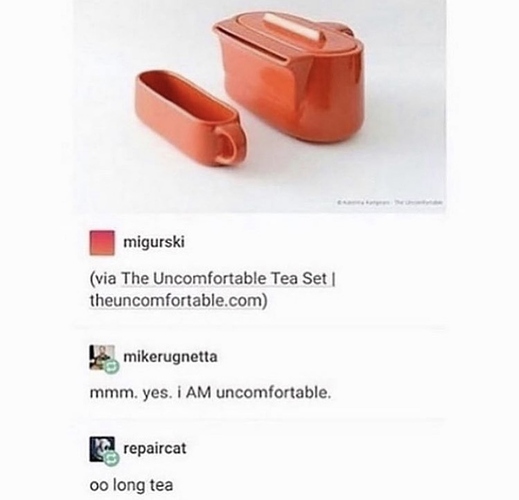The width and height of the screenshot is (519, 500).
Task: Click the 'i AM uncomfortable' comment text
Action: click(210, 393)
